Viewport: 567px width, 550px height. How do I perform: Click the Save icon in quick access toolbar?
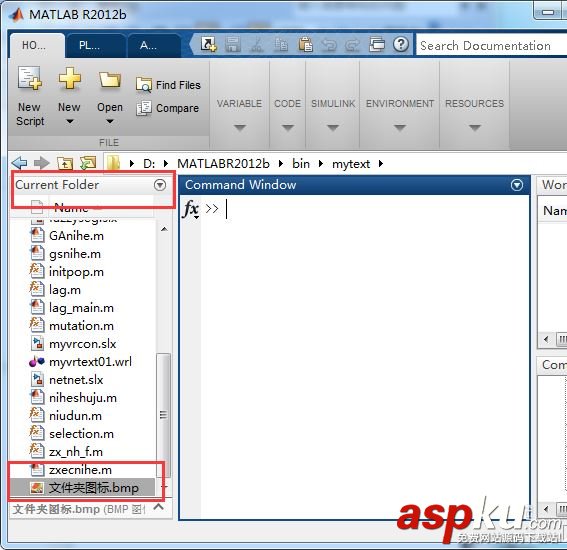233,44
